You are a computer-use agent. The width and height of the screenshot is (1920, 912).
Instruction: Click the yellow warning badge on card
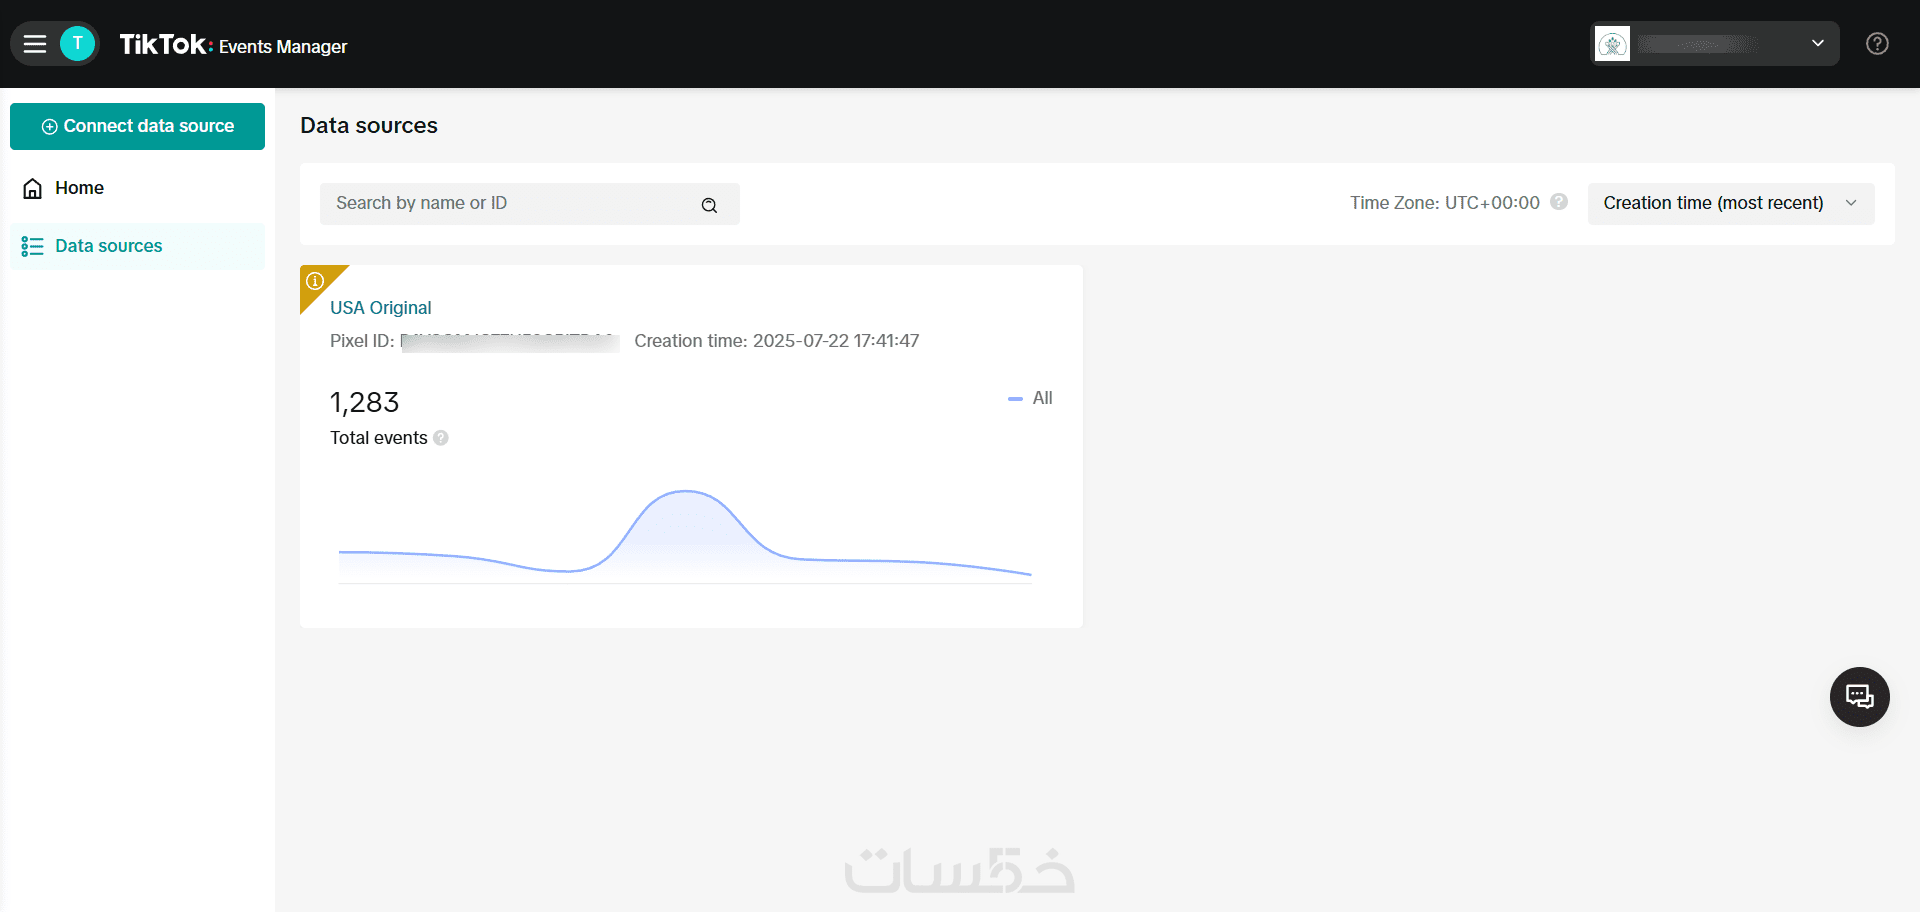(315, 281)
